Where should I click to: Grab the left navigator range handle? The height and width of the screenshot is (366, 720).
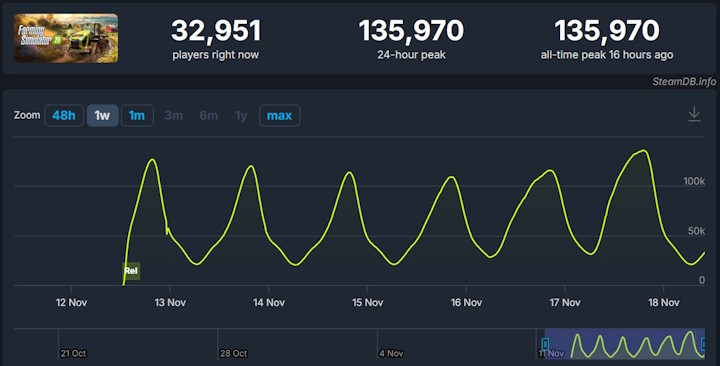tap(545, 344)
